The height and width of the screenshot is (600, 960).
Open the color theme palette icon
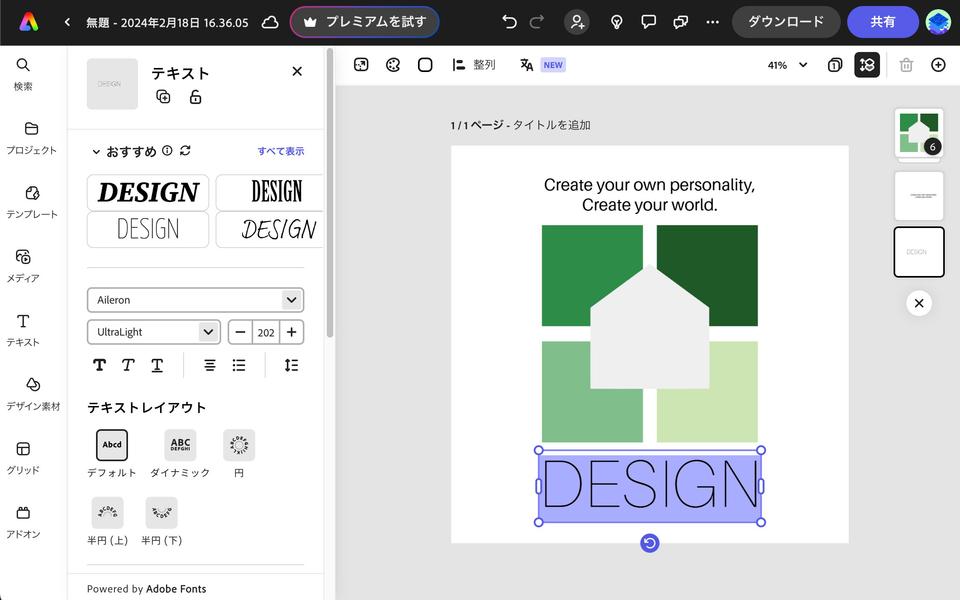tap(393, 65)
